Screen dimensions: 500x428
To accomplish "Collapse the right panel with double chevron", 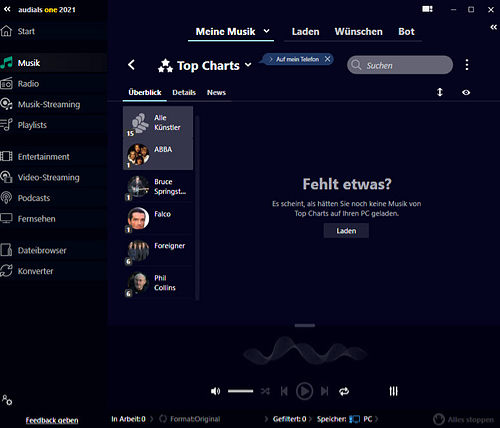I will coord(494,27).
